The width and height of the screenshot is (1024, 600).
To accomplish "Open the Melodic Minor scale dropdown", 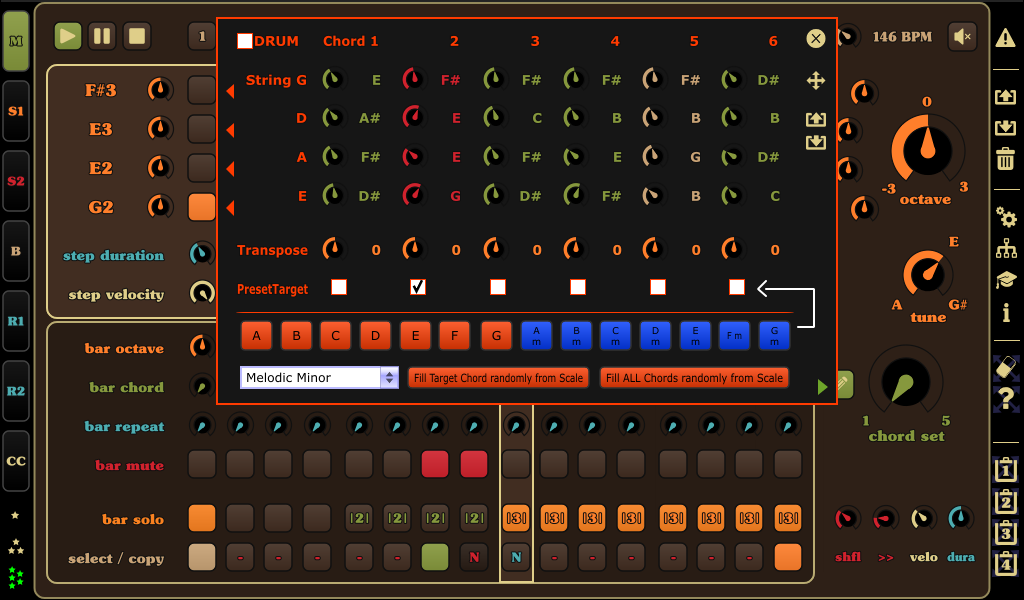I will pos(319,377).
